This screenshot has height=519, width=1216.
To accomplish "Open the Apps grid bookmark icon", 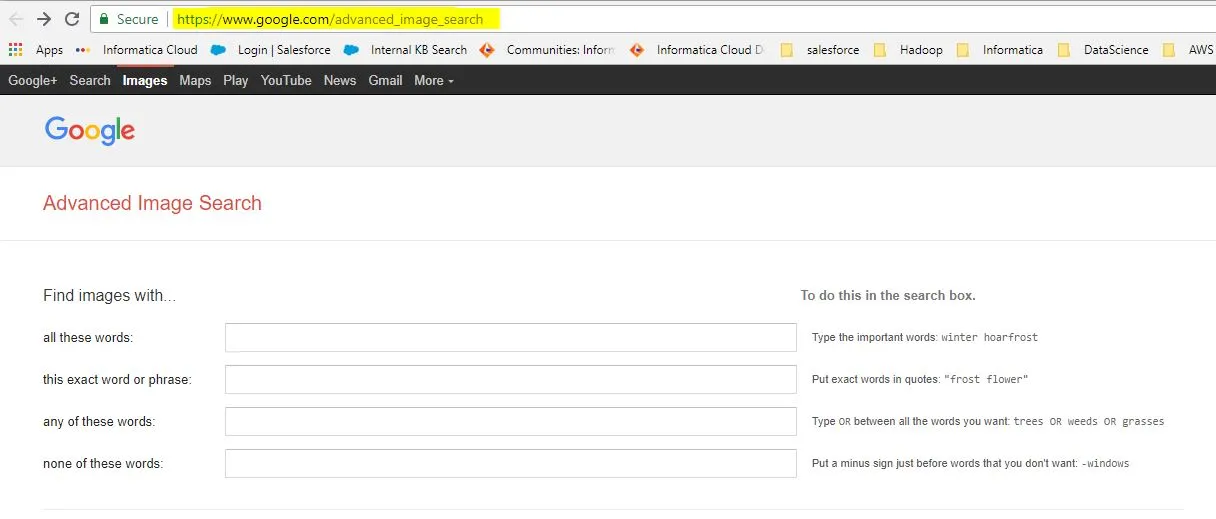I will click(x=15, y=49).
